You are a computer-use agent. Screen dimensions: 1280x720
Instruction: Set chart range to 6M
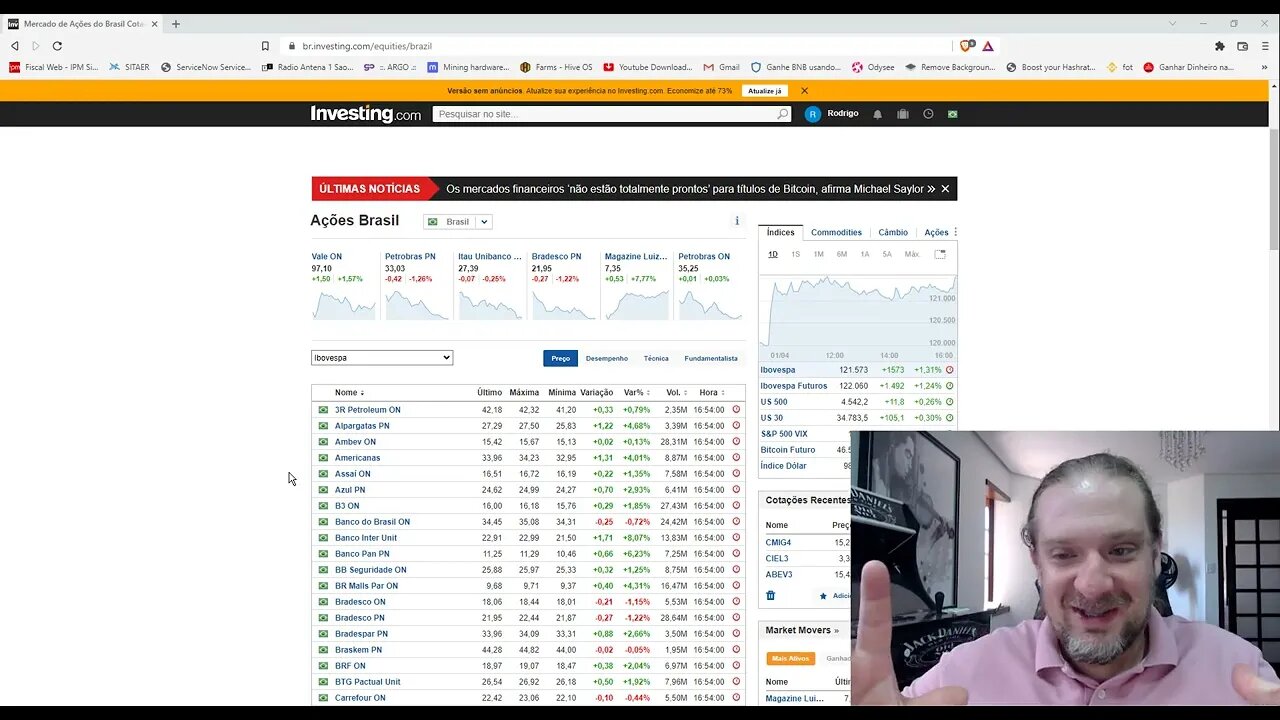pyautogui.click(x=842, y=254)
